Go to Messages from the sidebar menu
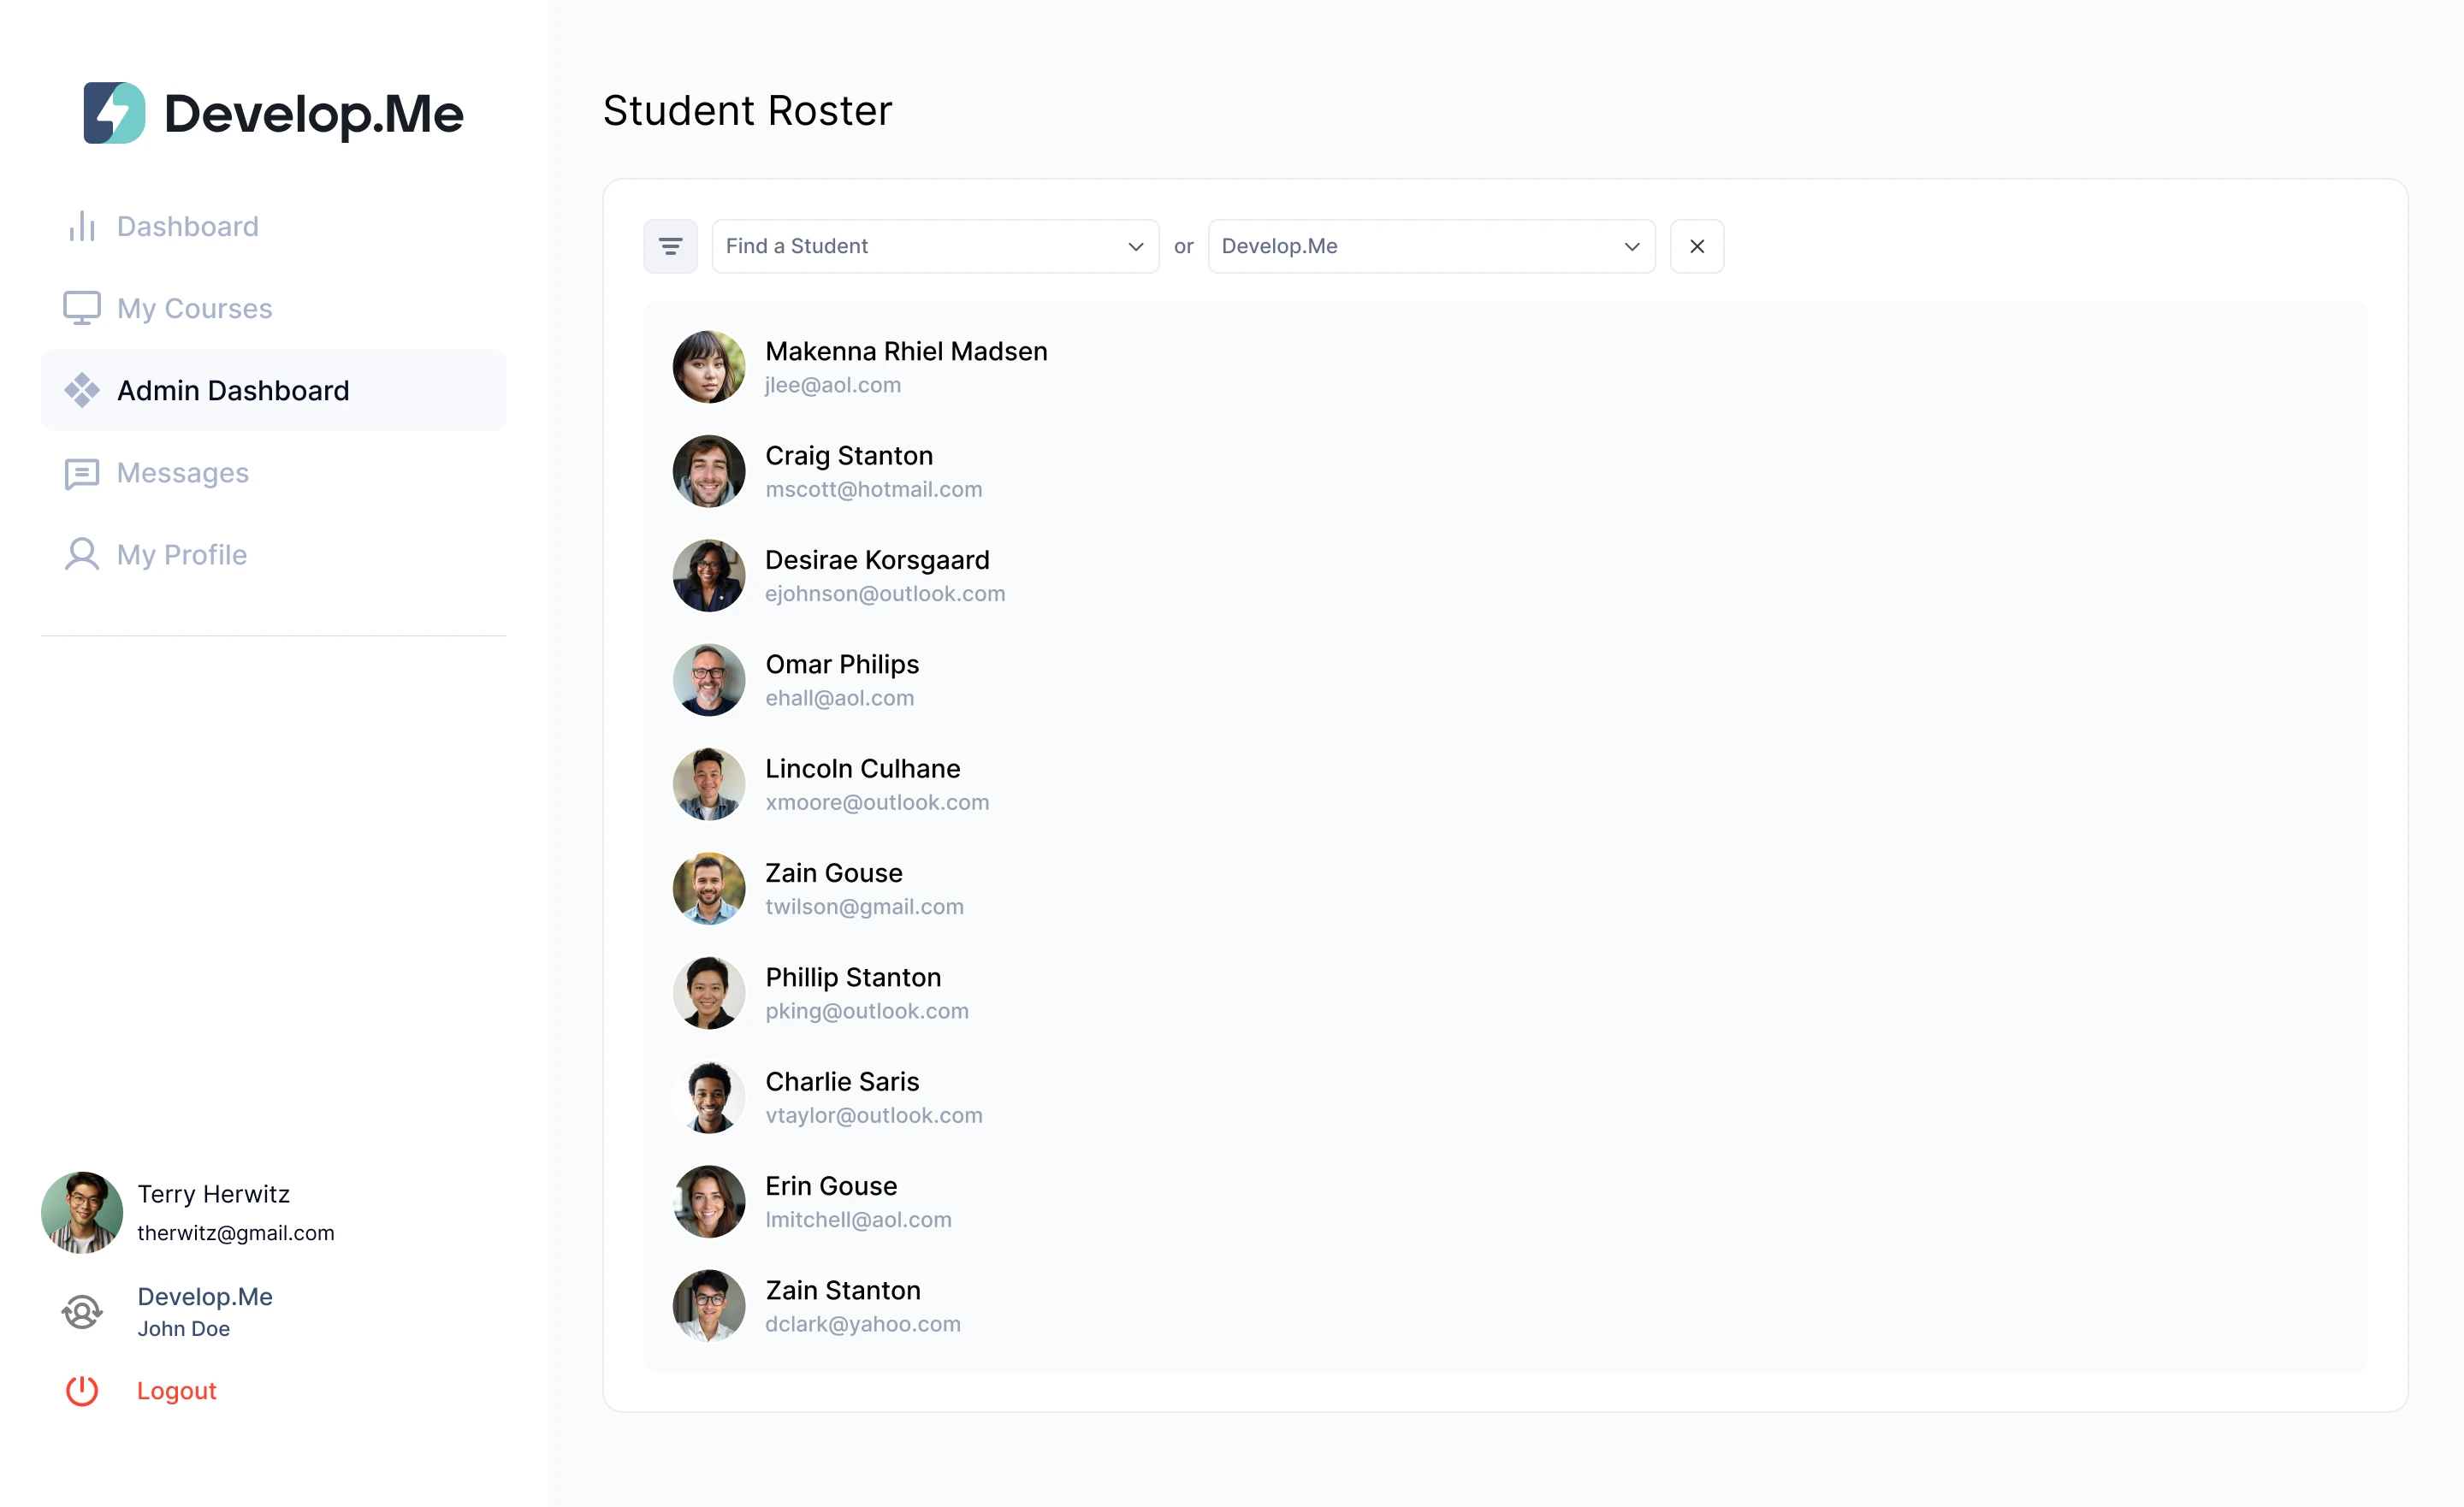This screenshot has height=1507, width=2464. pos(183,473)
